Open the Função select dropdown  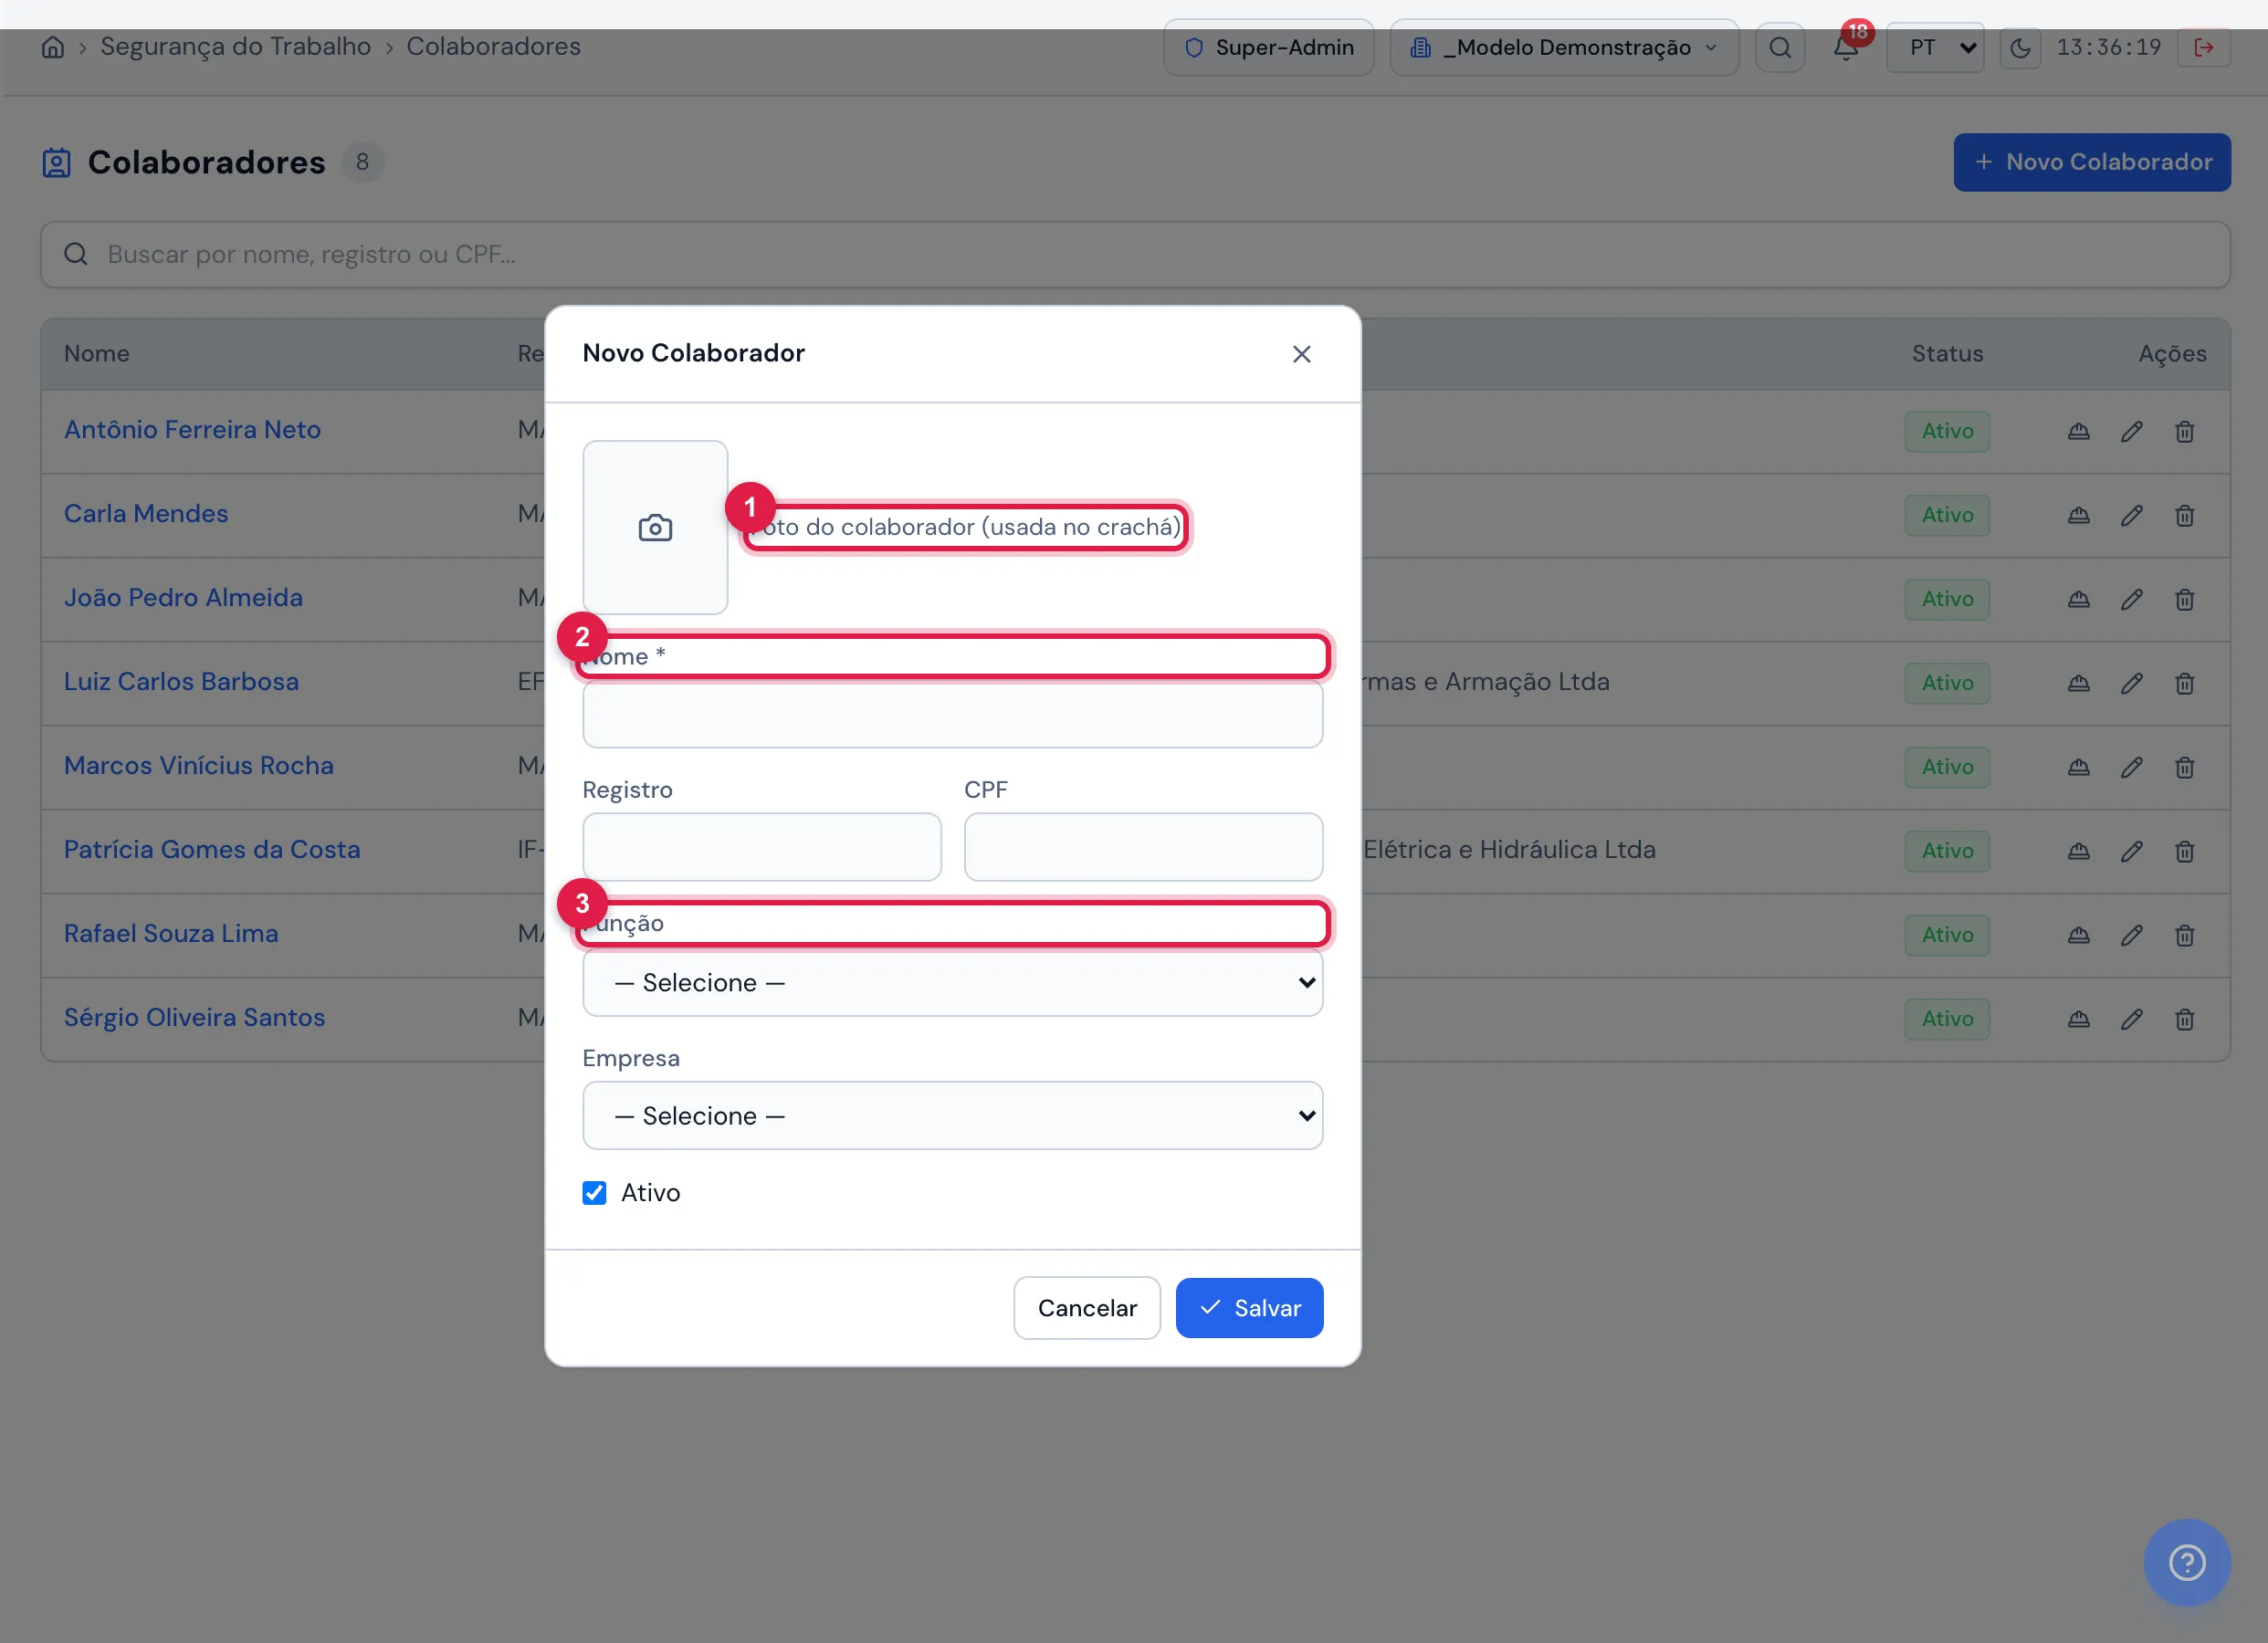click(x=952, y=983)
